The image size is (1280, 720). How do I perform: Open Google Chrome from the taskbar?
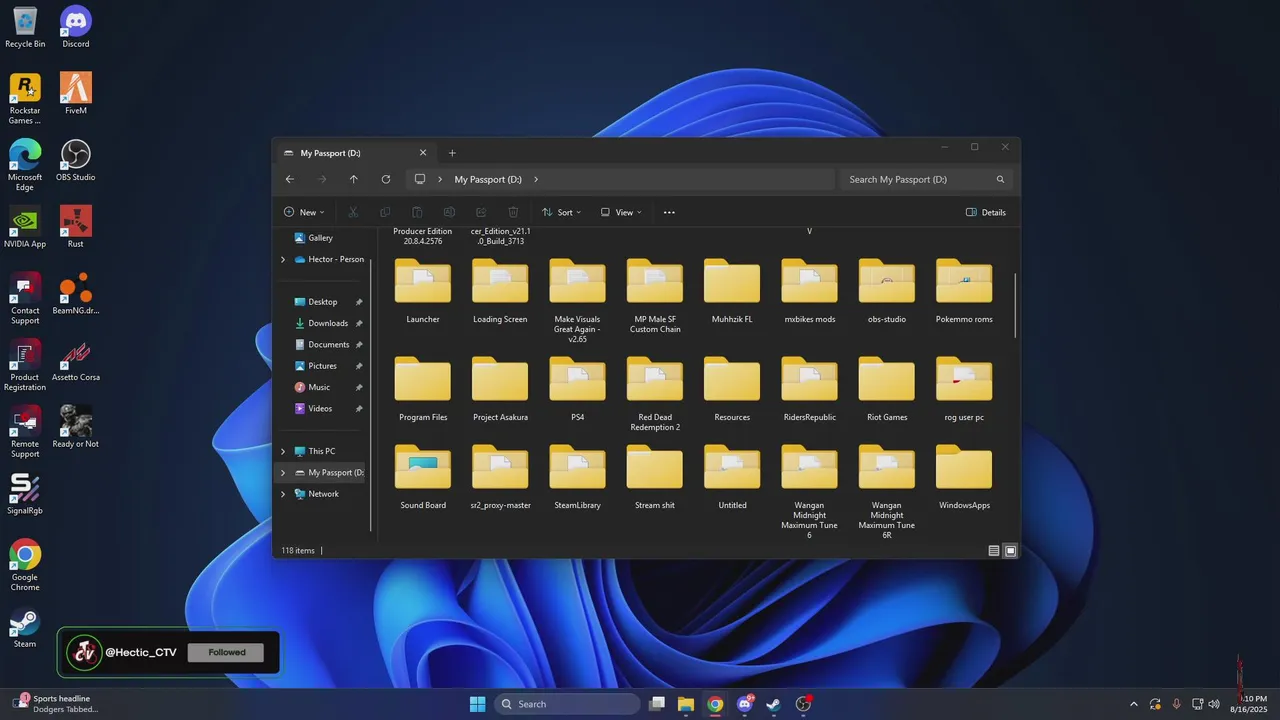point(715,704)
